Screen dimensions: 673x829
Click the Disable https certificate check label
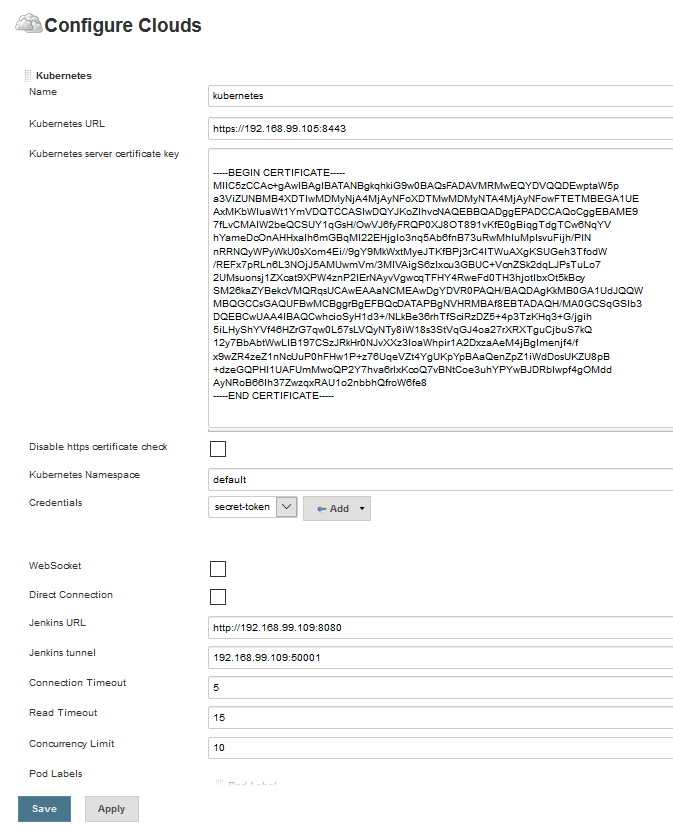point(98,447)
